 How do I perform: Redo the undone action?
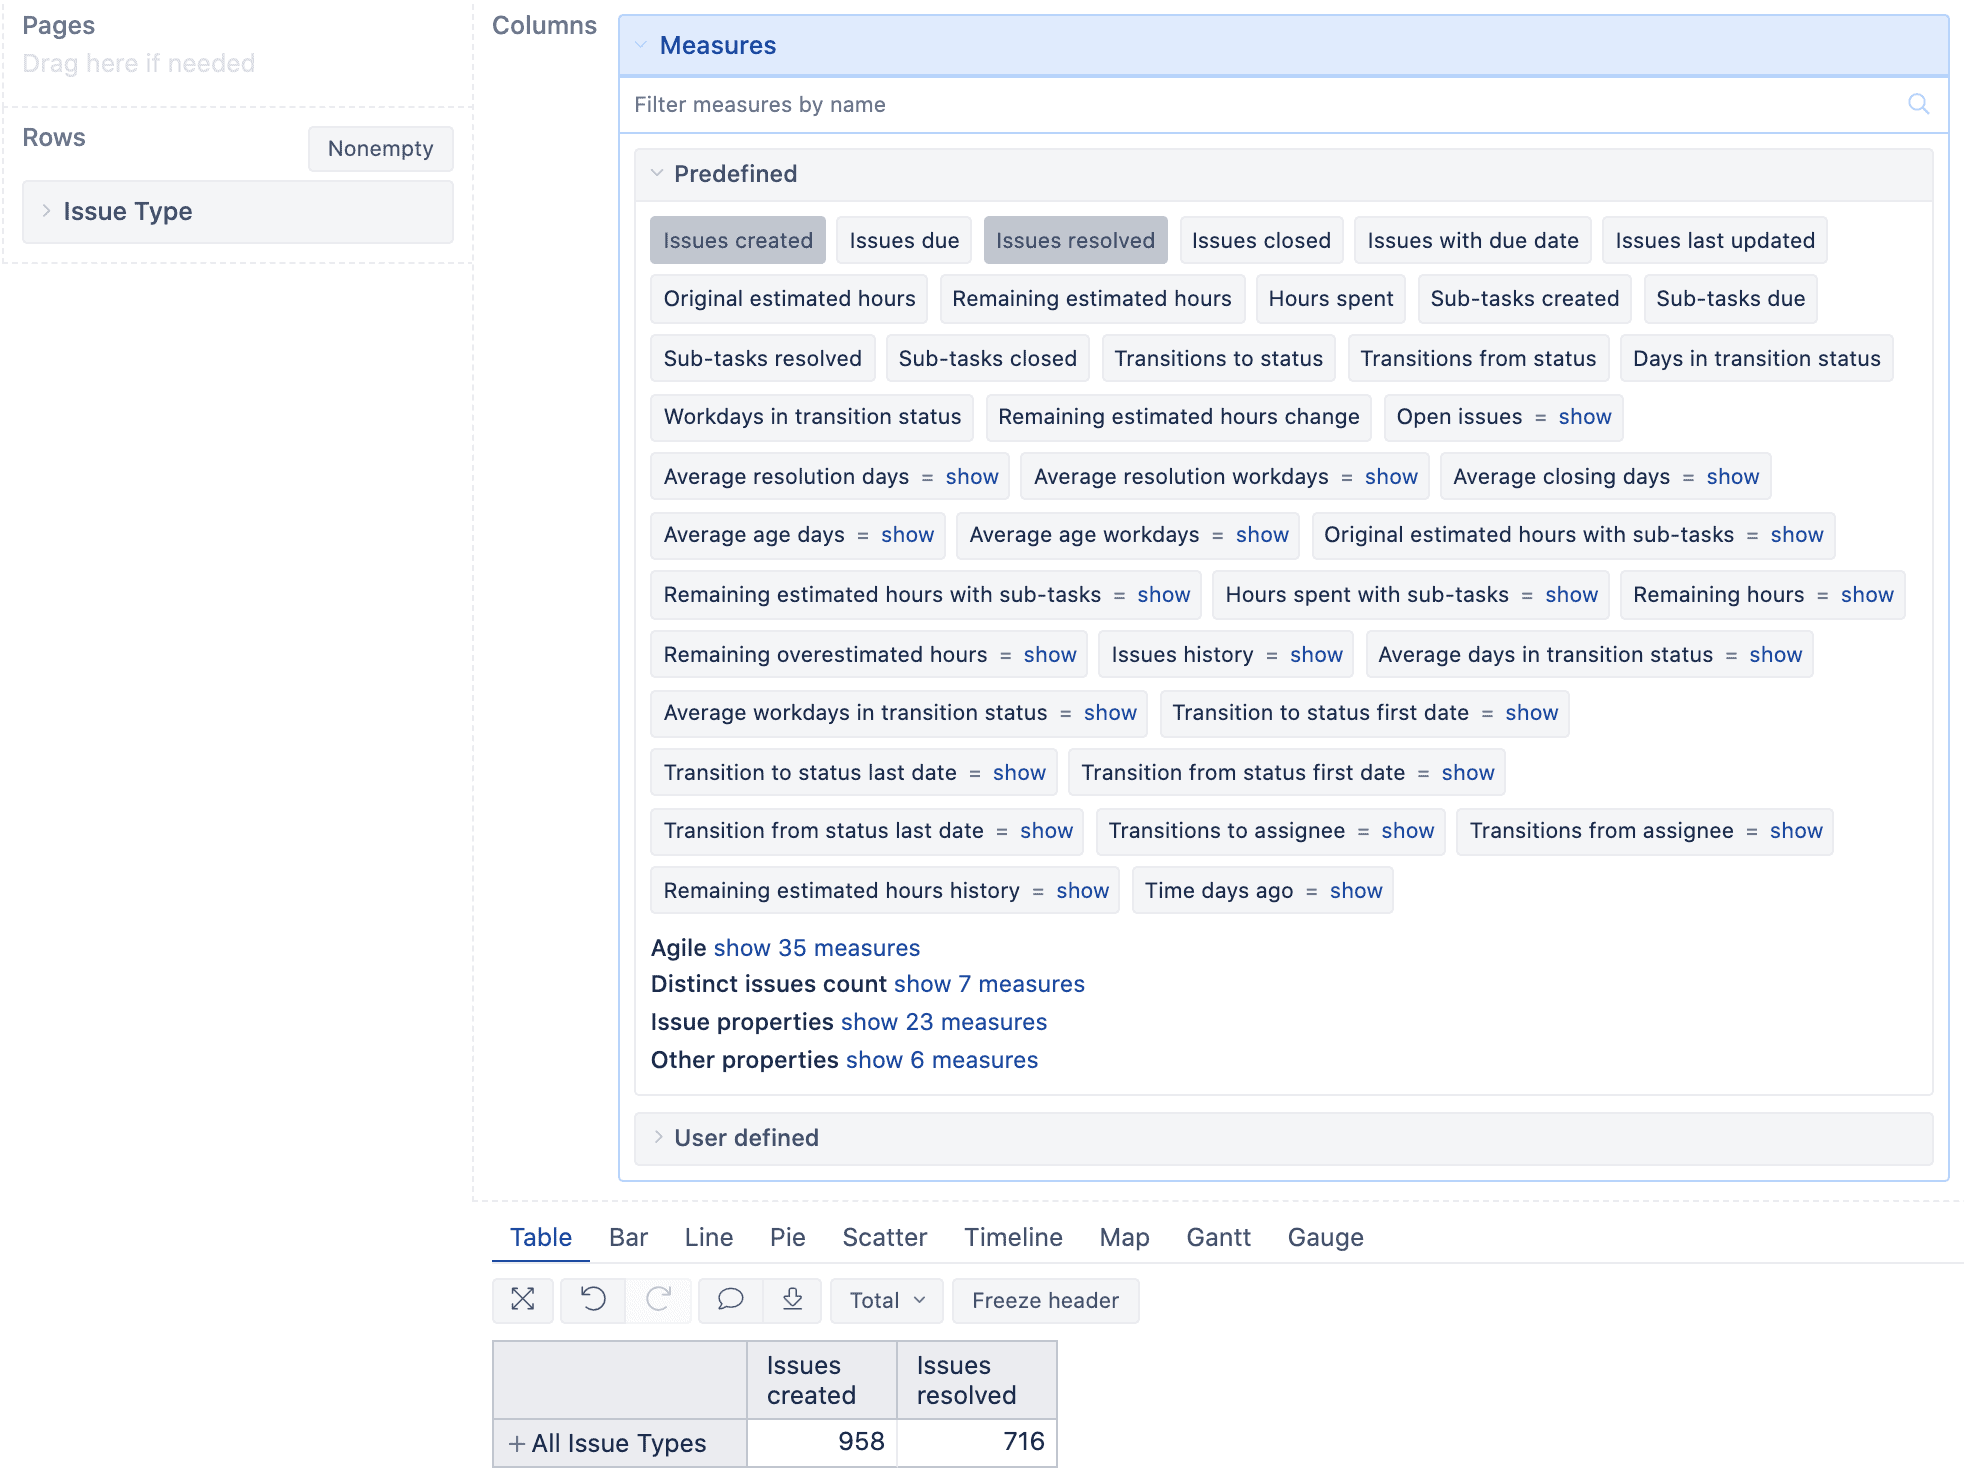659,1300
